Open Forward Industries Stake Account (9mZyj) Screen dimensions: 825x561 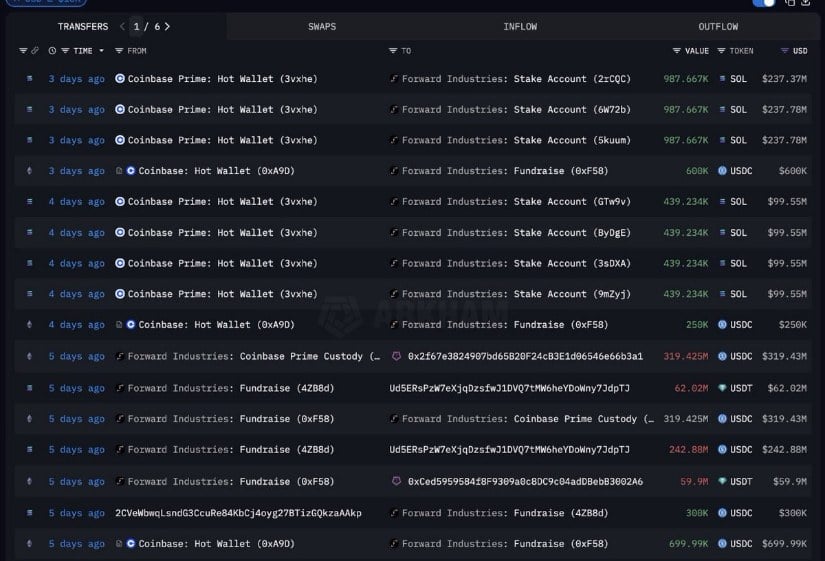(x=516, y=294)
